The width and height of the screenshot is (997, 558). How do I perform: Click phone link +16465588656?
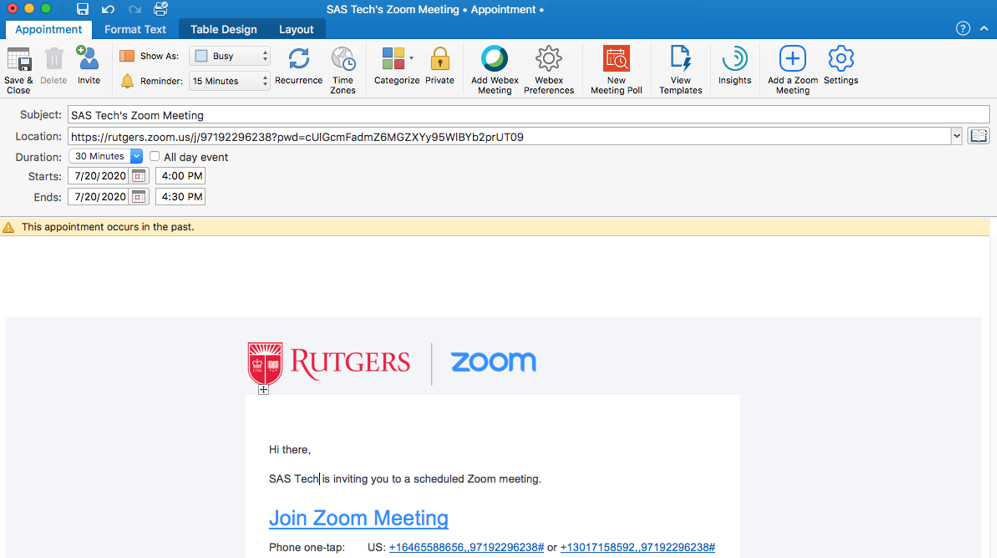[466, 547]
